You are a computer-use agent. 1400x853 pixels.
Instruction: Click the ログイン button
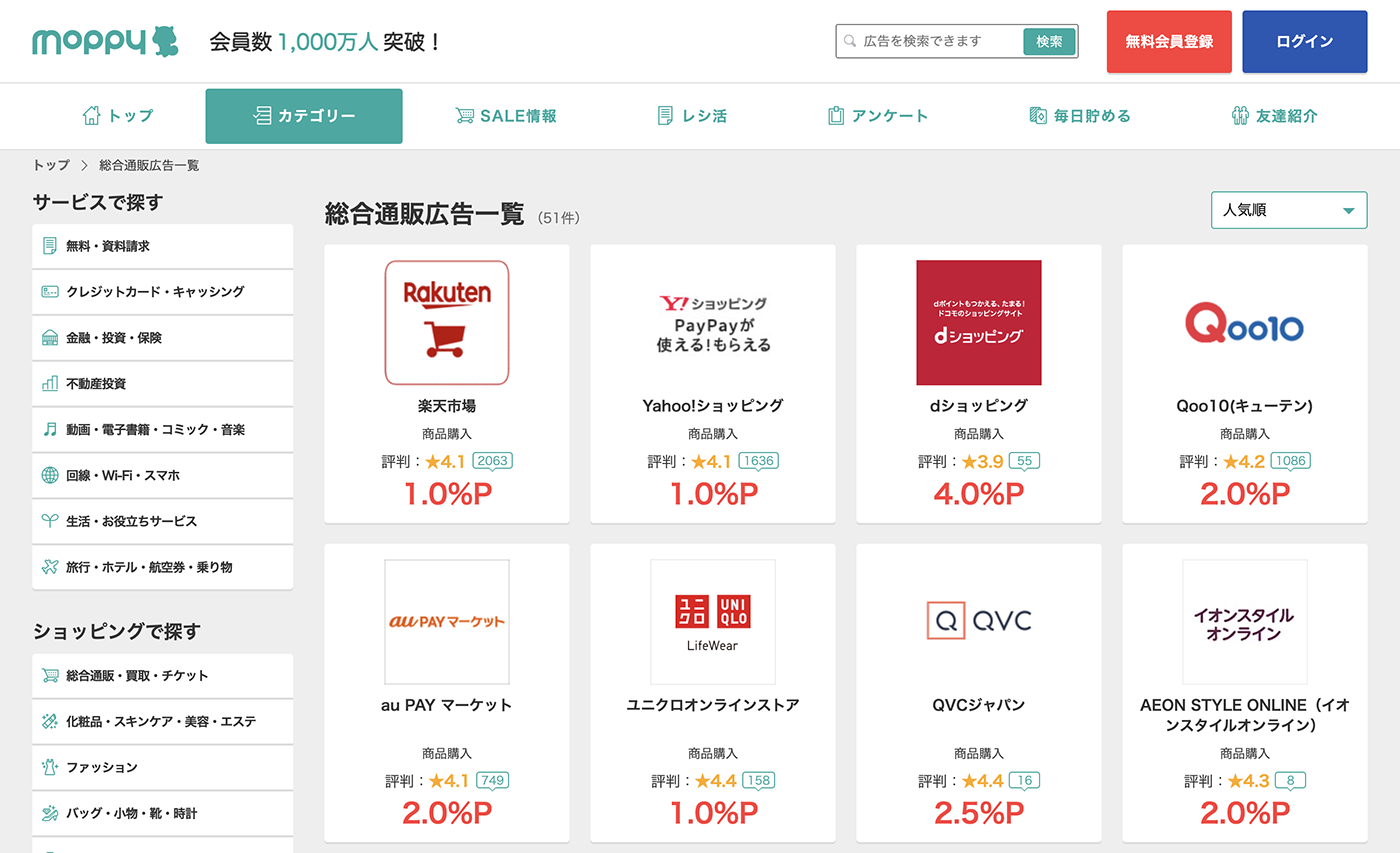click(1305, 42)
